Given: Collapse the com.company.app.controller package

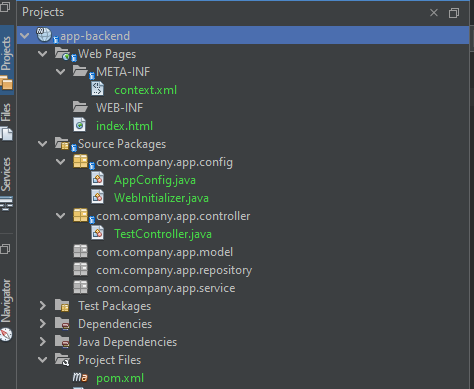Looking at the screenshot, I should coord(60,216).
